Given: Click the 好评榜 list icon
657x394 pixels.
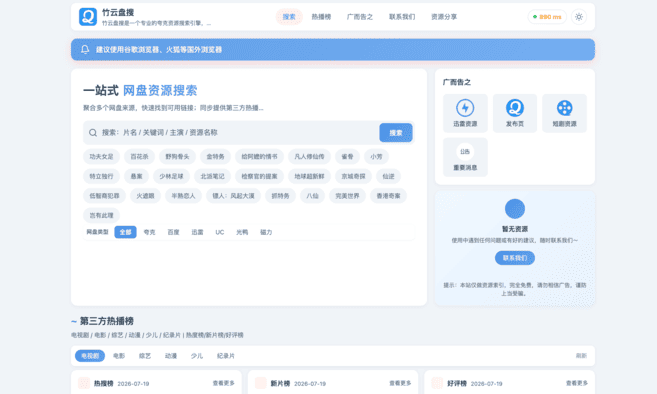Looking at the screenshot, I should 437,383.
